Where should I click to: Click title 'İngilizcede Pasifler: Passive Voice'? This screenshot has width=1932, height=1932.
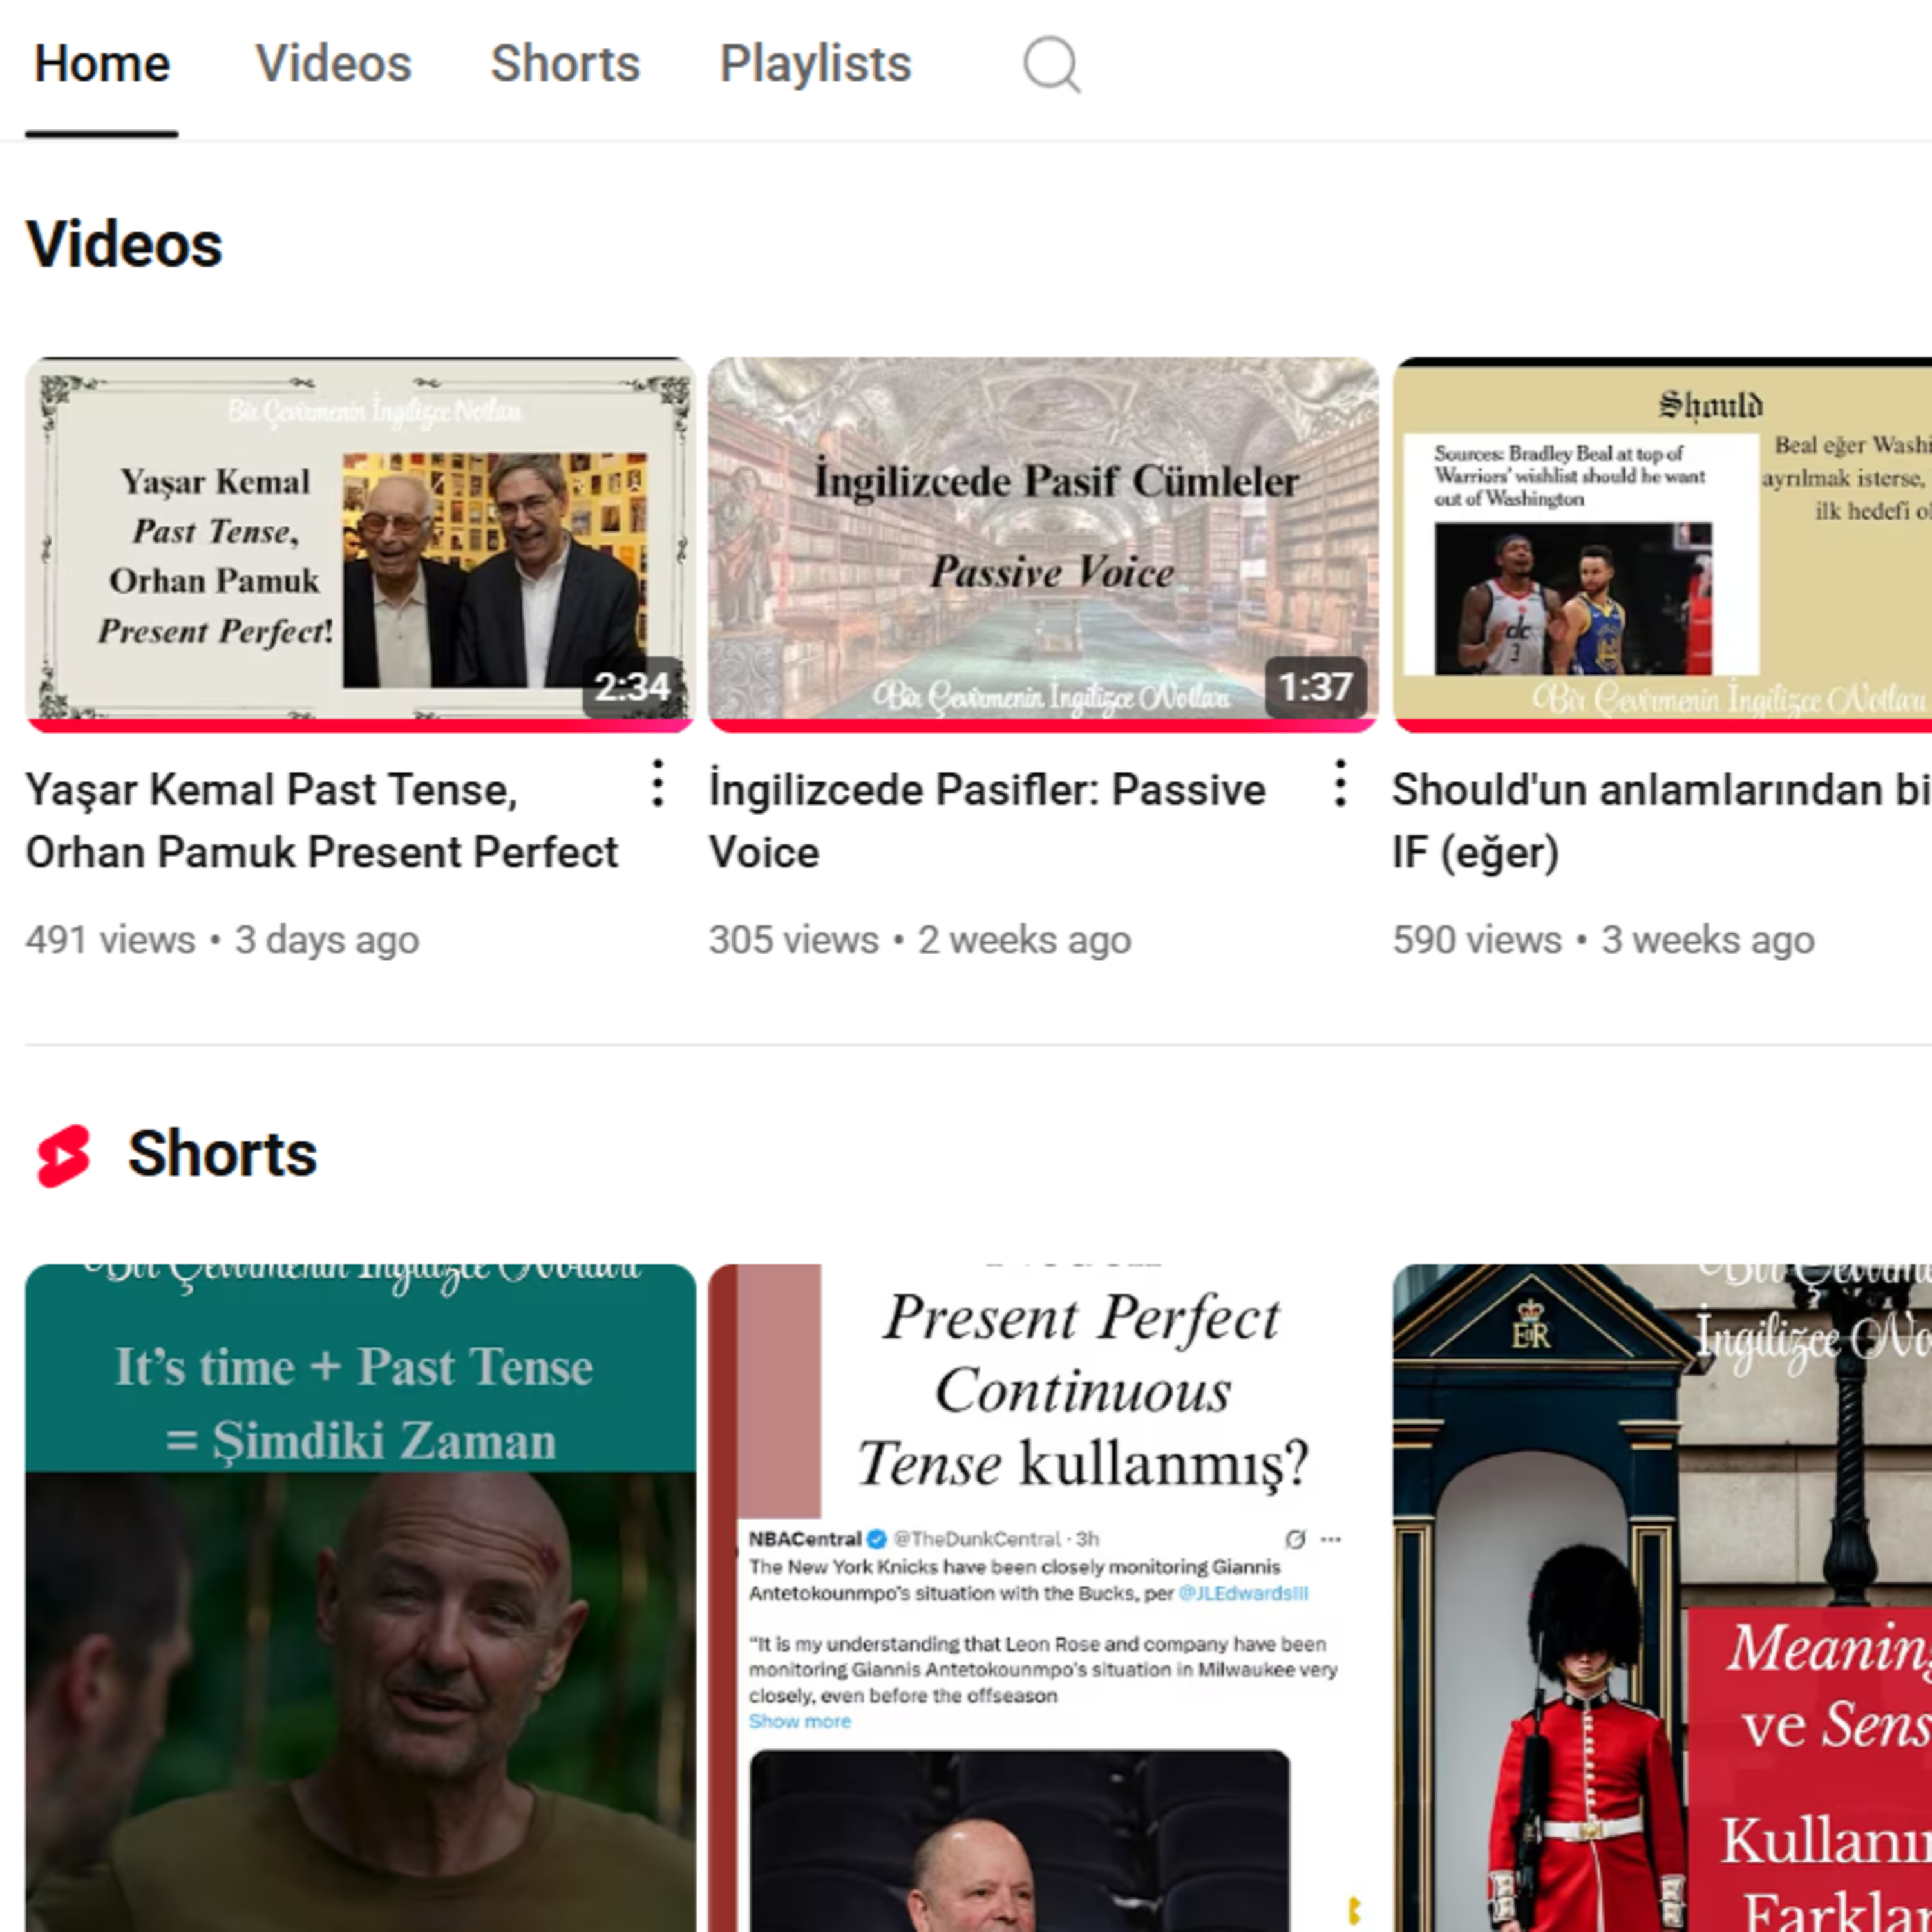point(987,821)
